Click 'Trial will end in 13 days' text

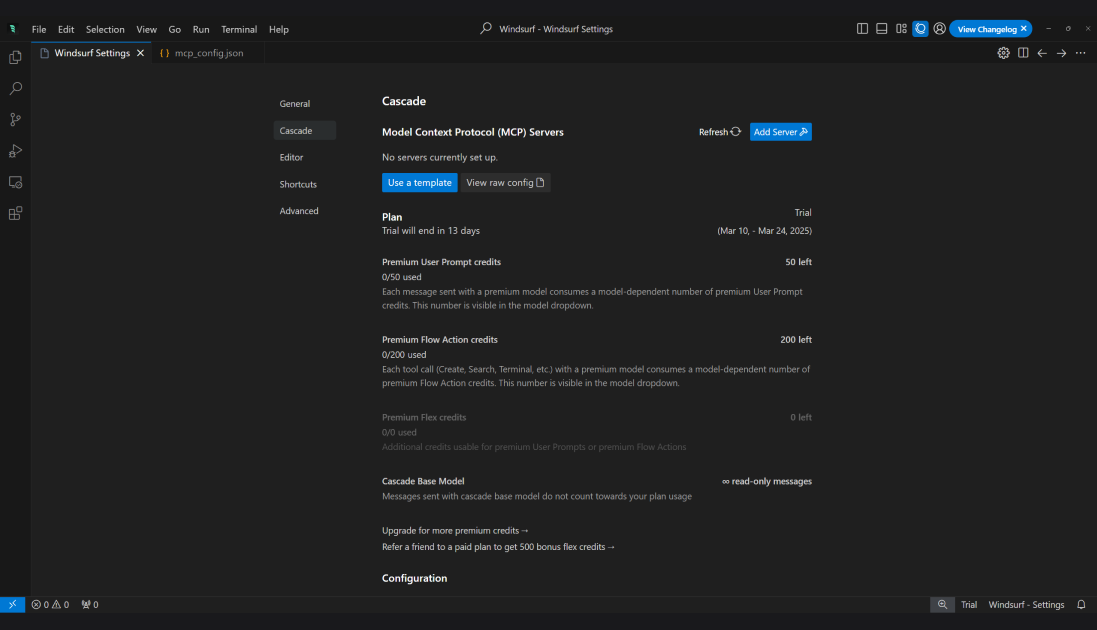431,230
